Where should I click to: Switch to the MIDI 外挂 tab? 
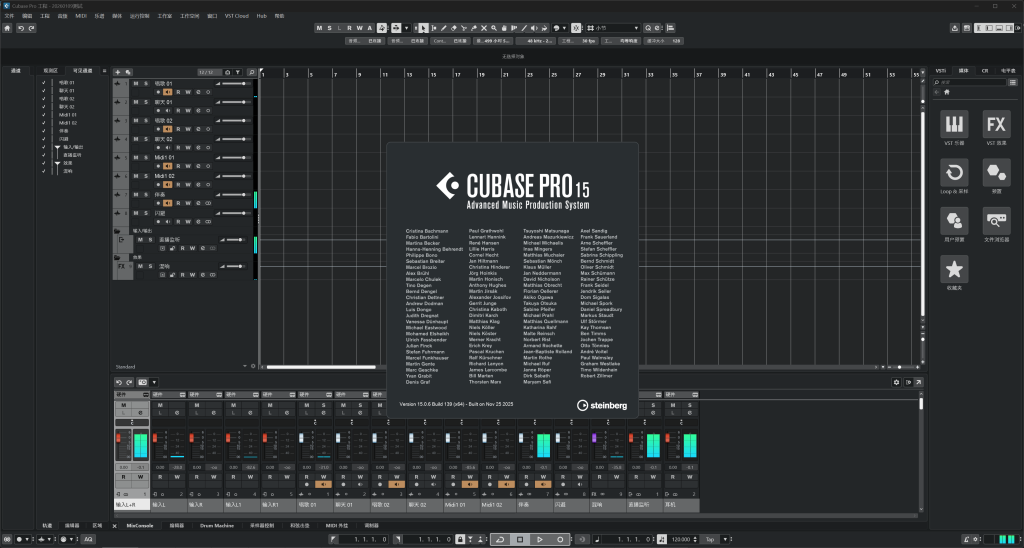tap(337, 525)
